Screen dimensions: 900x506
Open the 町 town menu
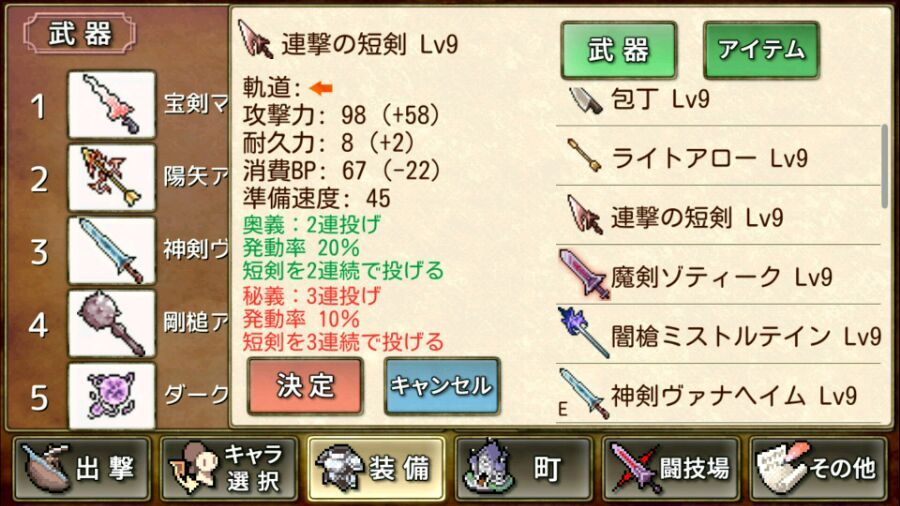[x=523, y=468]
